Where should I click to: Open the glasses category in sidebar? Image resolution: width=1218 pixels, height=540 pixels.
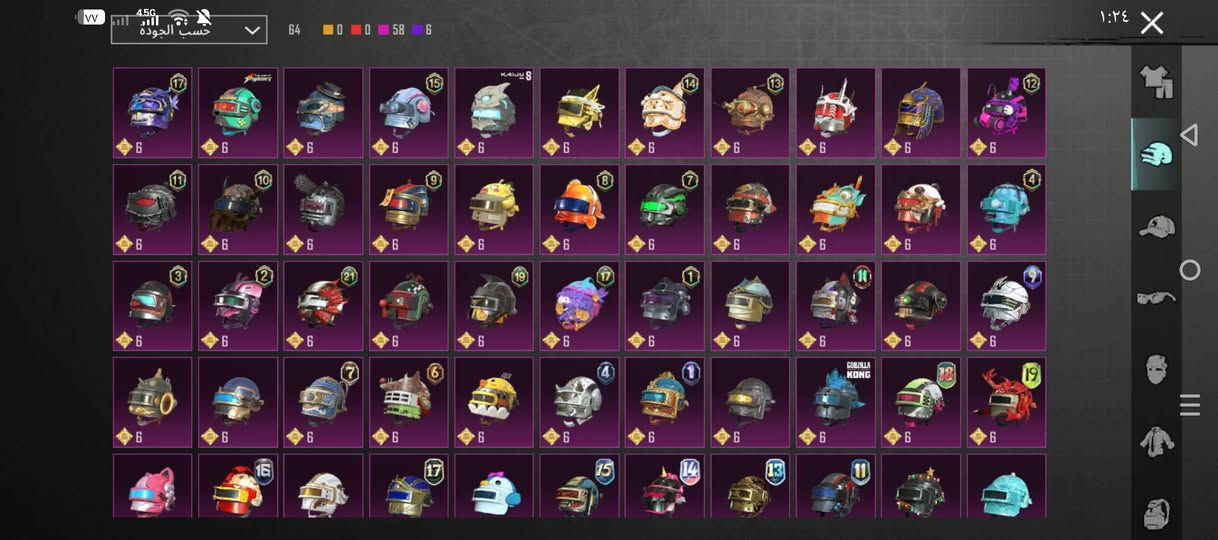[1156, 297]
